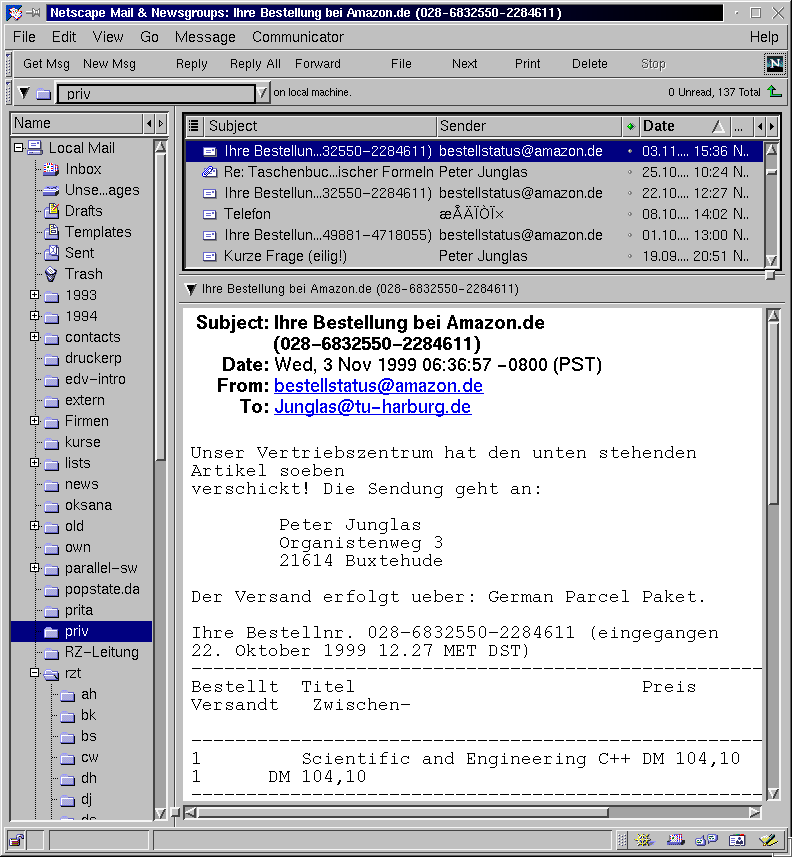Expand the contacts folder

34,337
